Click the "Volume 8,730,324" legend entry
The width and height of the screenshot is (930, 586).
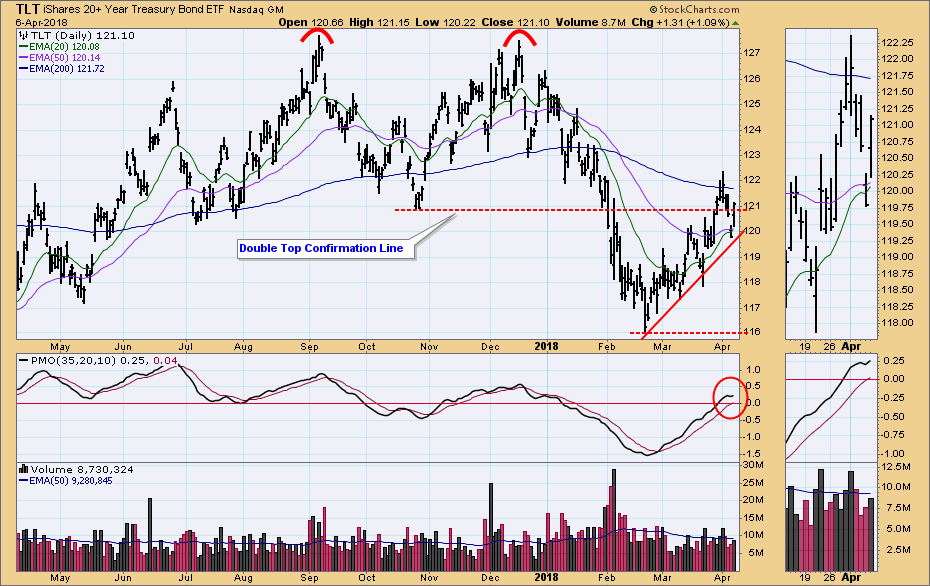pos(82,470)
